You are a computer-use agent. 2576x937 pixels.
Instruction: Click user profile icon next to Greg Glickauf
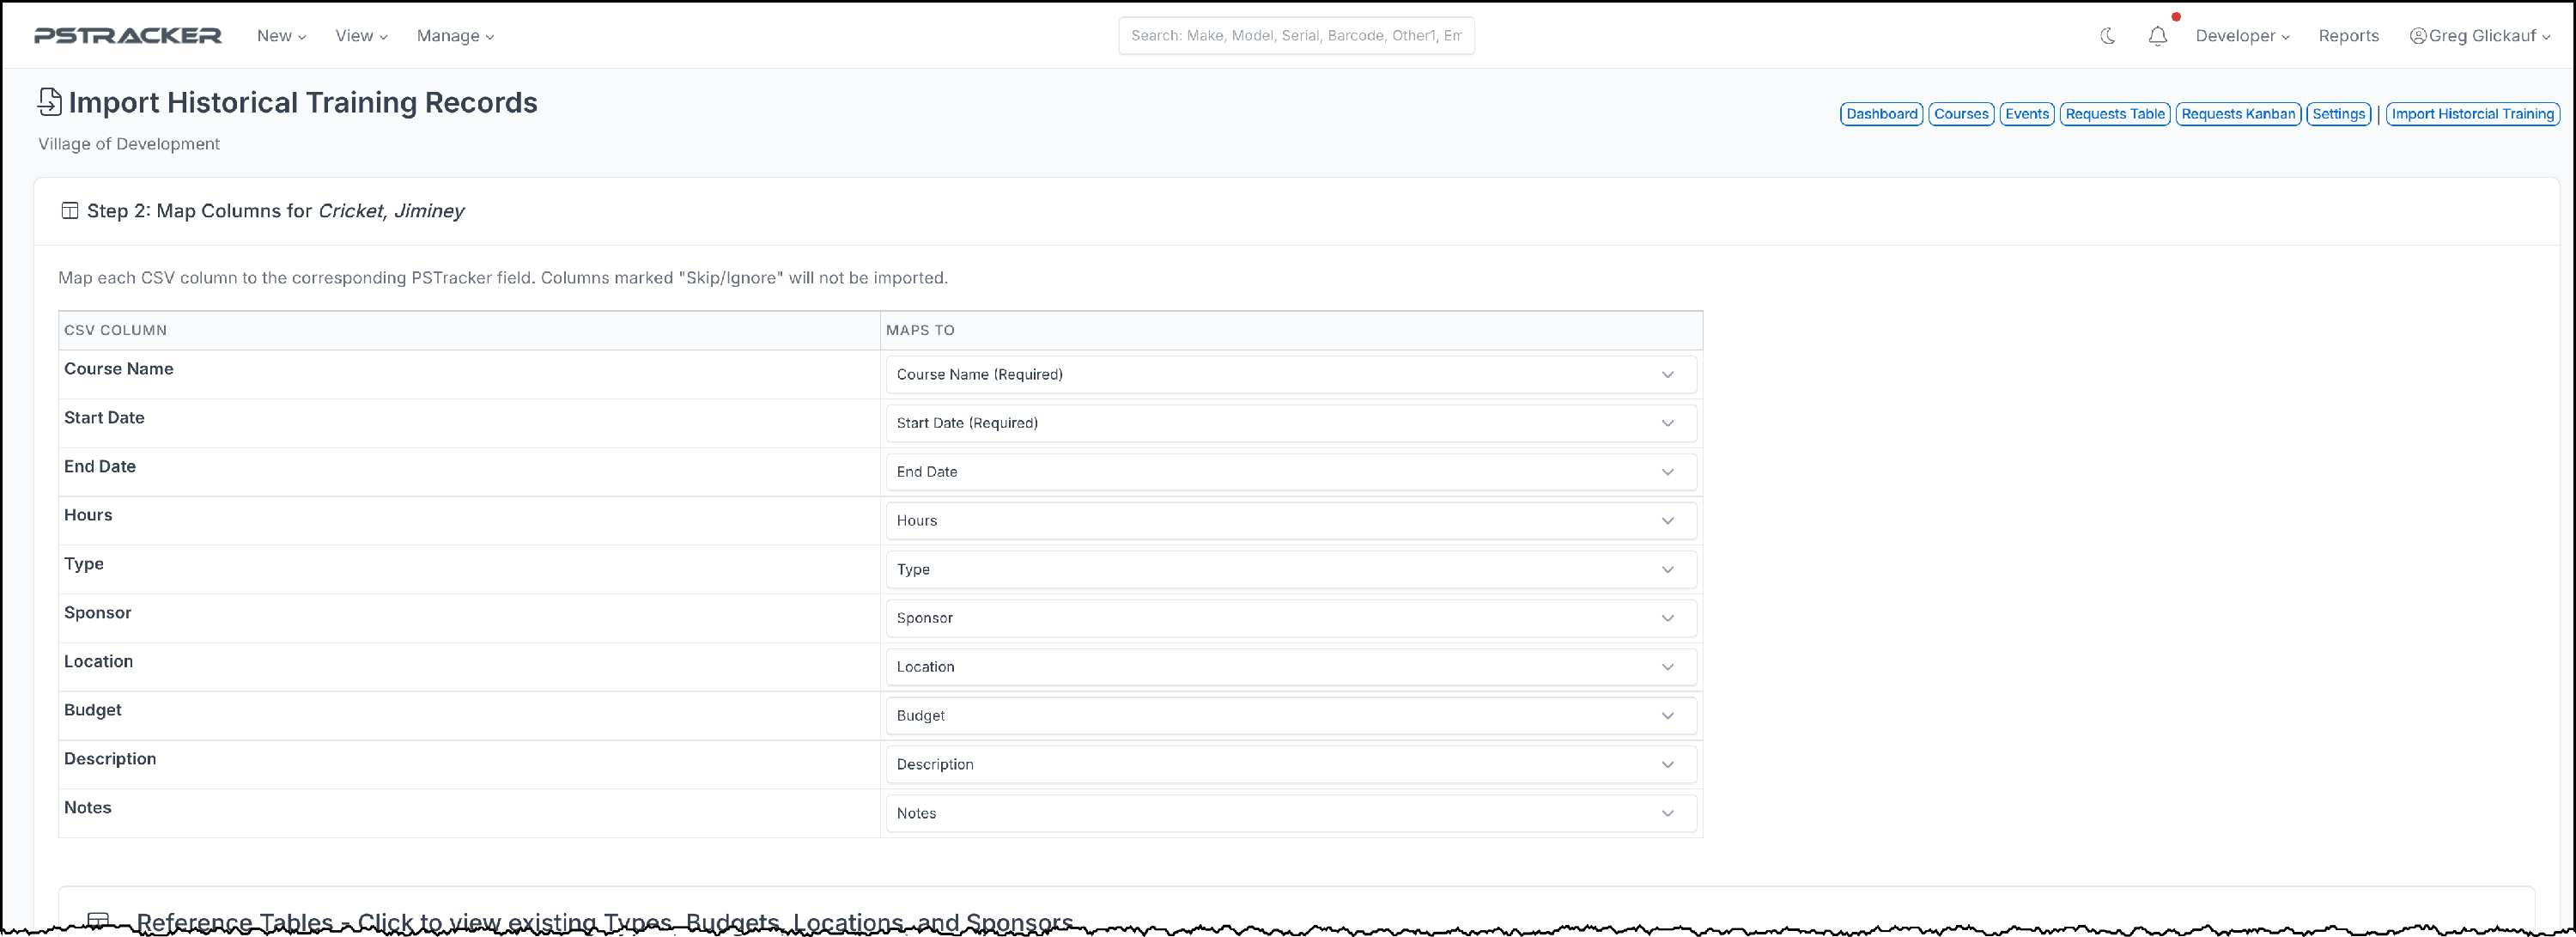pyautogui.click(x=2417, y=36)
